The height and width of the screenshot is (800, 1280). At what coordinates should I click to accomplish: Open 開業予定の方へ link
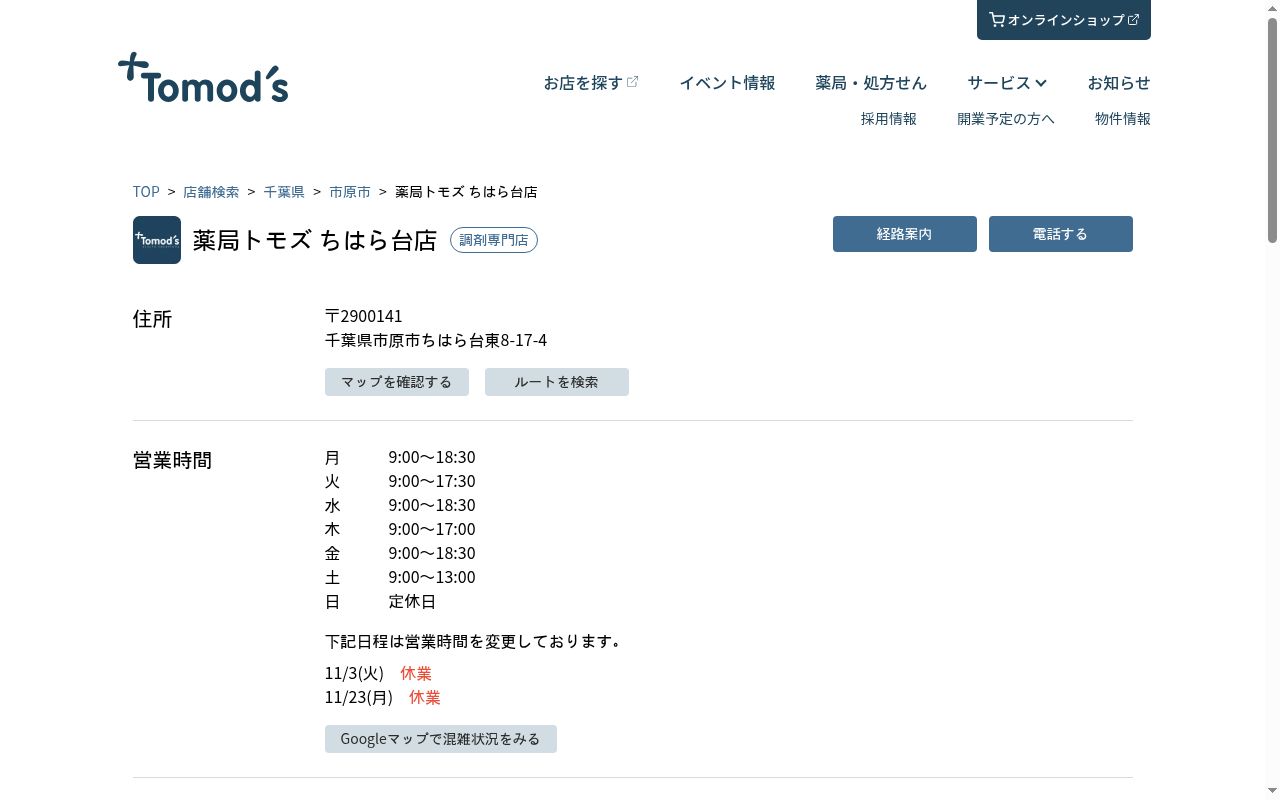click(1006, 118)
